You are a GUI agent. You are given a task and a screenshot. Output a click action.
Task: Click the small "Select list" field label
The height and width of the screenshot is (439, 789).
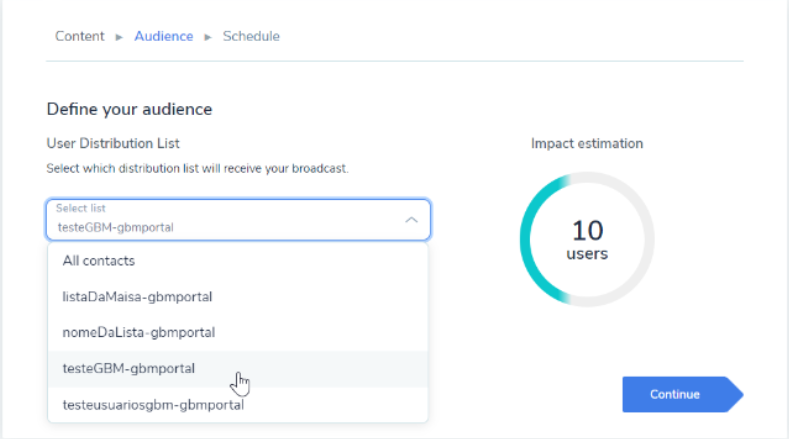pos(79,209)
